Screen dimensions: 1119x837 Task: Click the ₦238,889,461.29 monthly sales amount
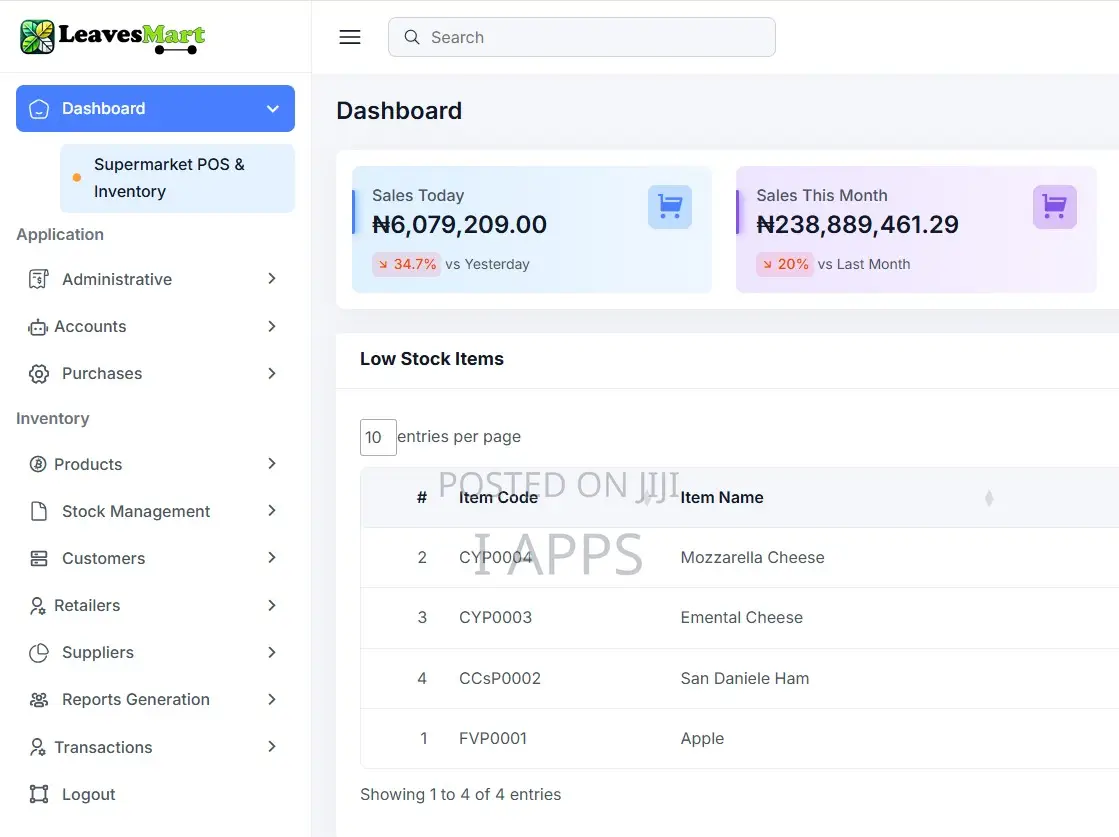coord(857,225)
